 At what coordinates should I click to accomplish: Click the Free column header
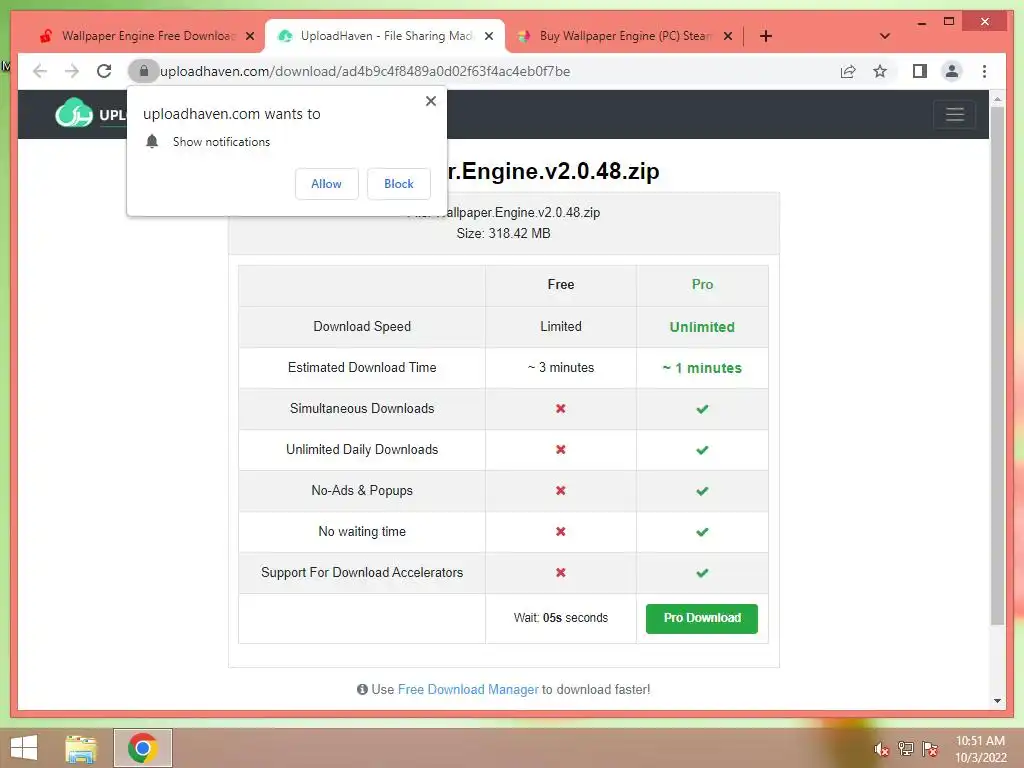561,285
